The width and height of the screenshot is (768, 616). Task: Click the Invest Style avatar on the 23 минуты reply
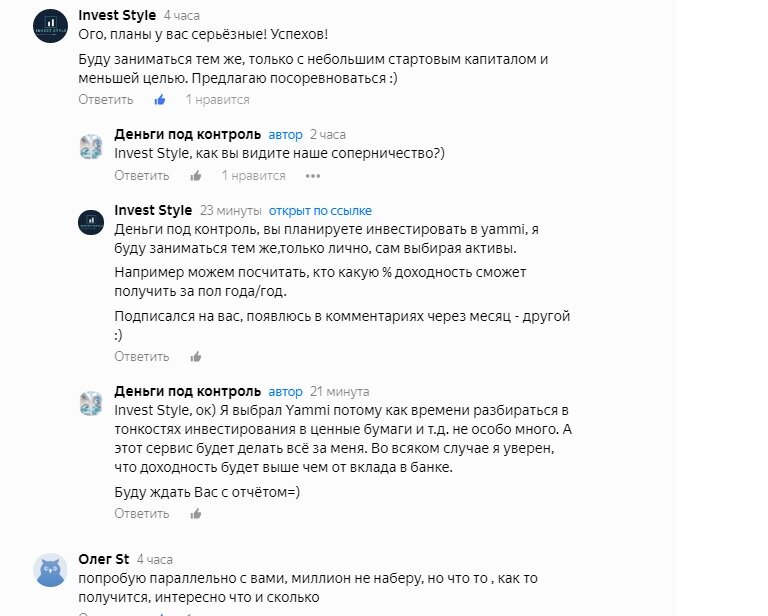[91, 222]
